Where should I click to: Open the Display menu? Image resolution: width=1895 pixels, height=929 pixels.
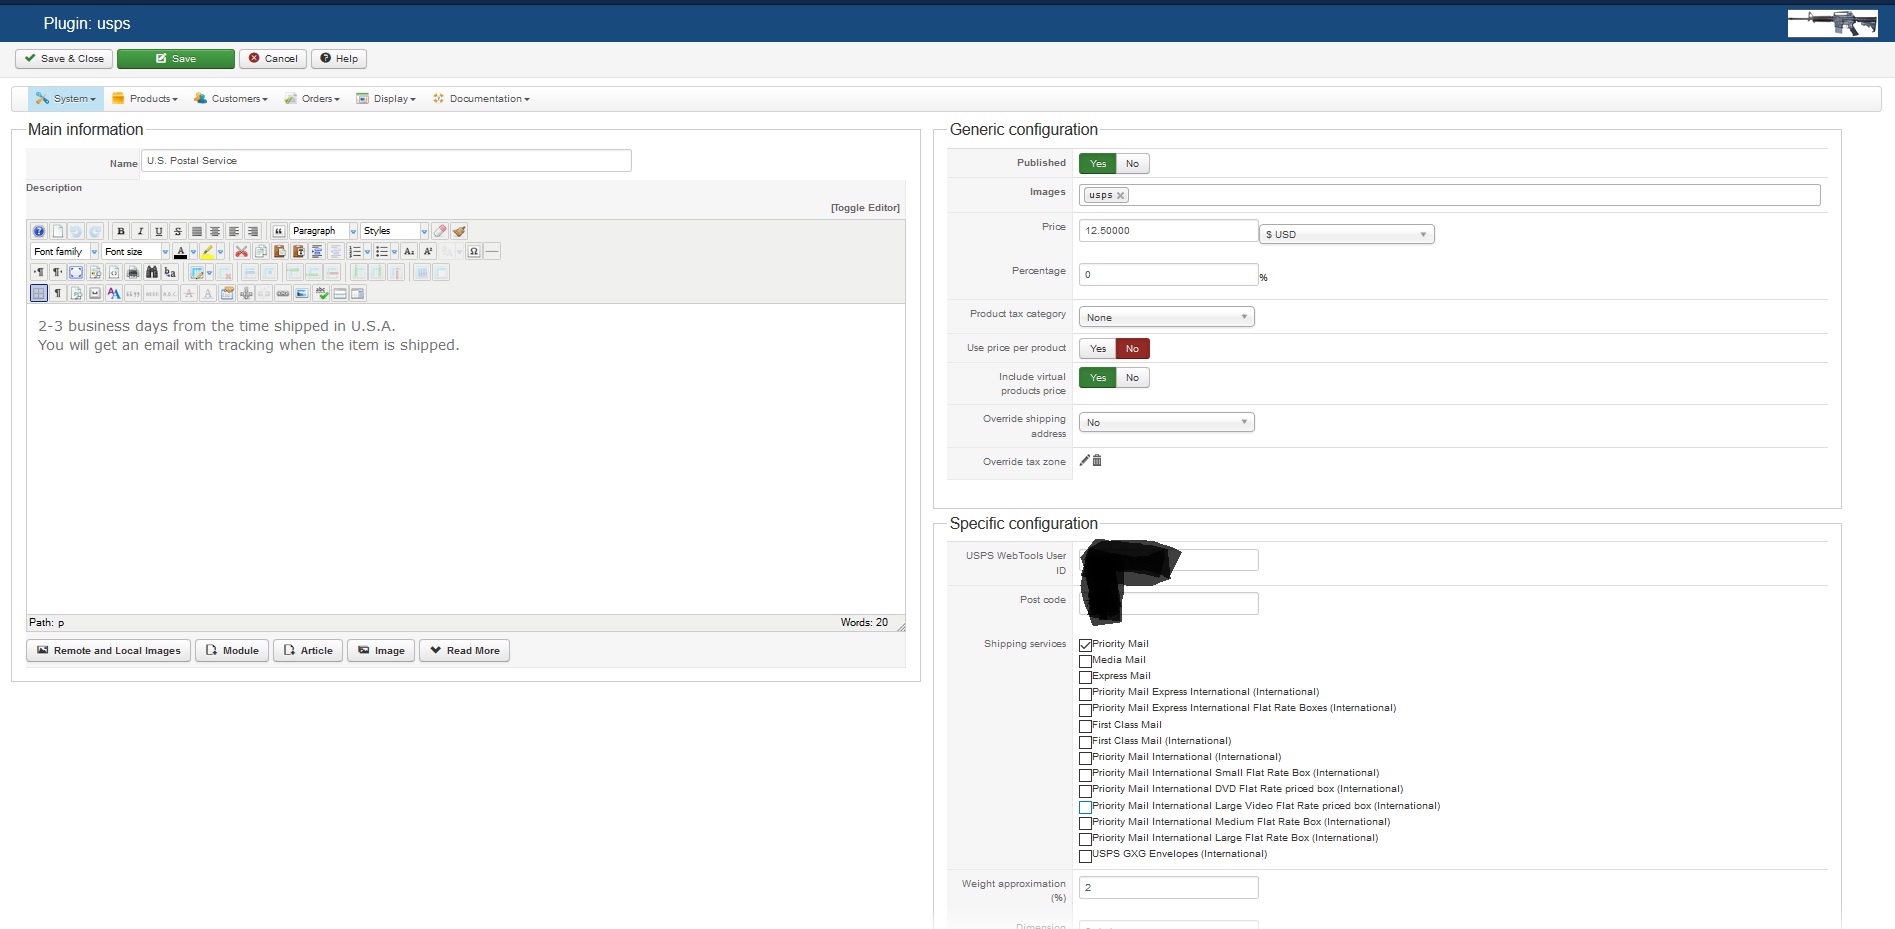386,99
